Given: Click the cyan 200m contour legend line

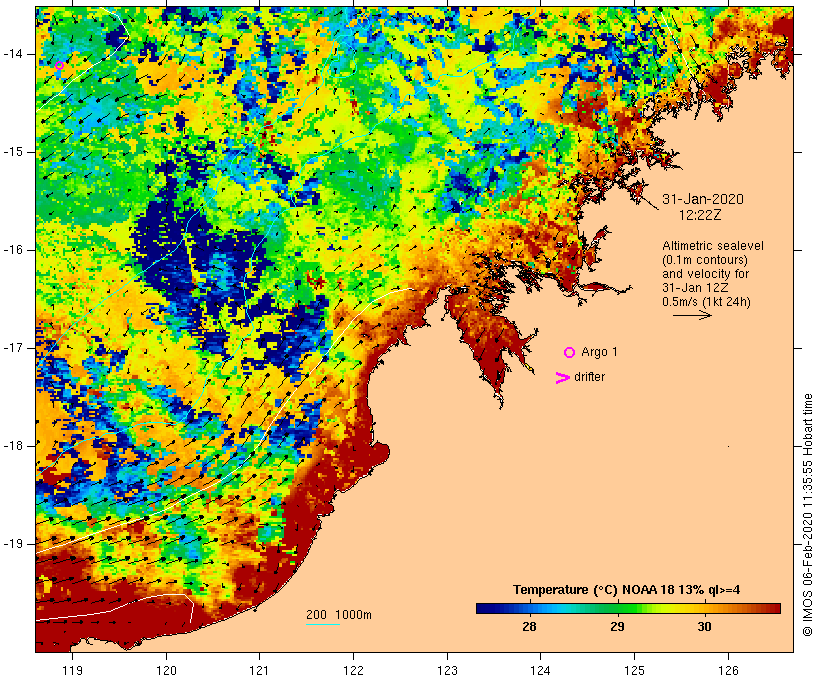Looking at the screenshot, I should 323,624.
